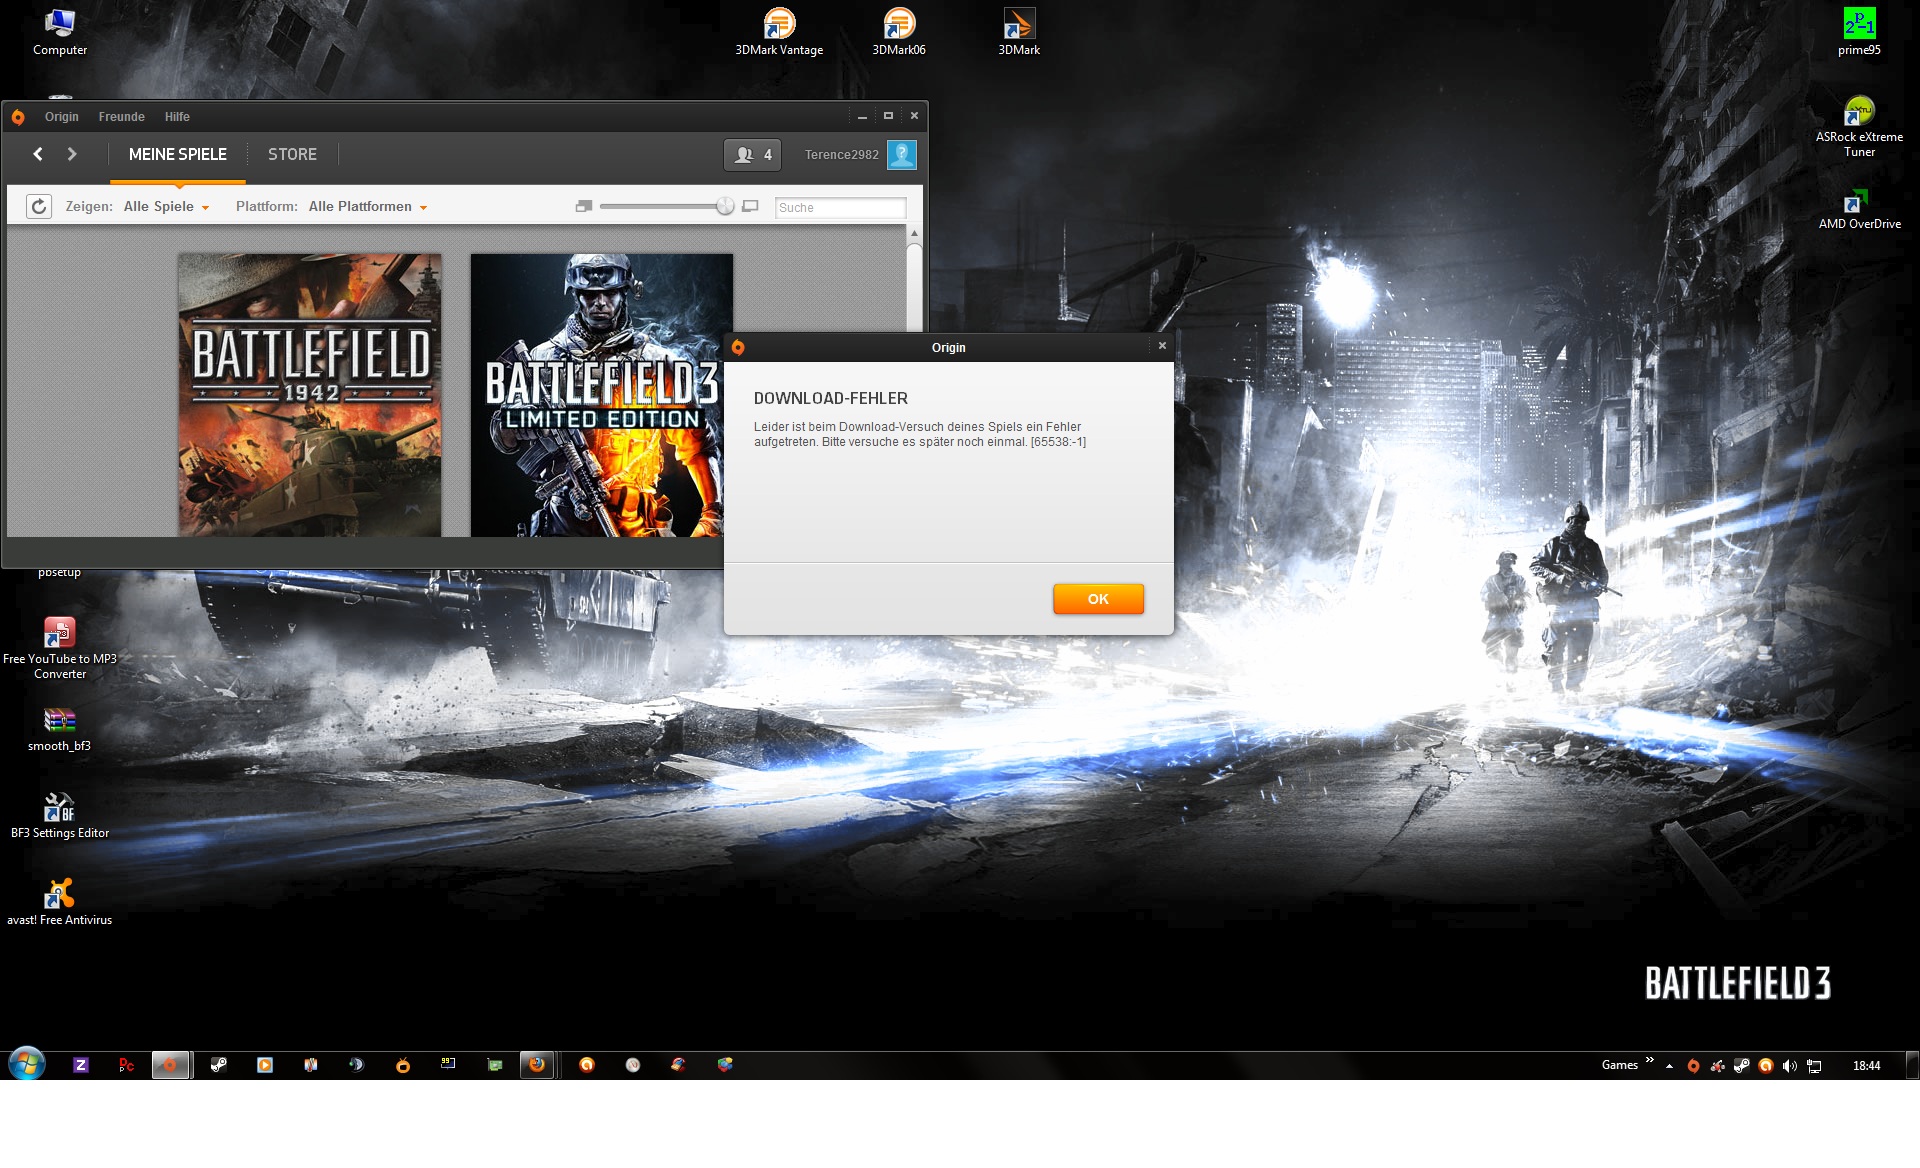The image size is (1920, 1168).
Task: Open avast! Free Antivirus shortcut
Action: pyautogui.click(x=60, y=902)
